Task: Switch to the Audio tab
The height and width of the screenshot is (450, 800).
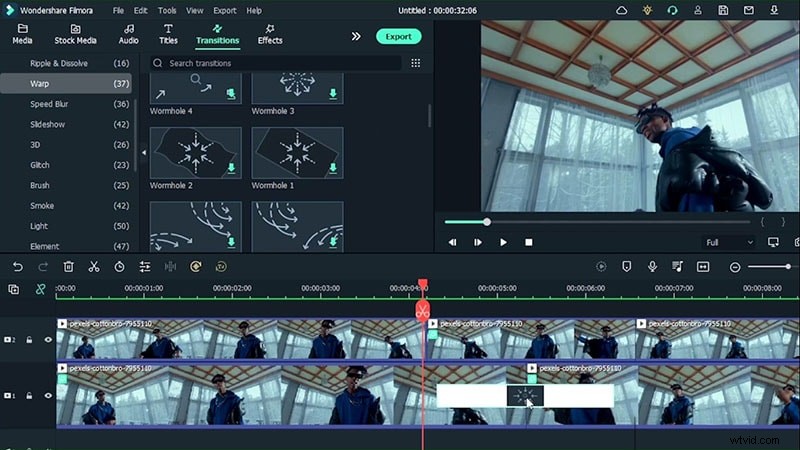Action: (x=129, y=34)
